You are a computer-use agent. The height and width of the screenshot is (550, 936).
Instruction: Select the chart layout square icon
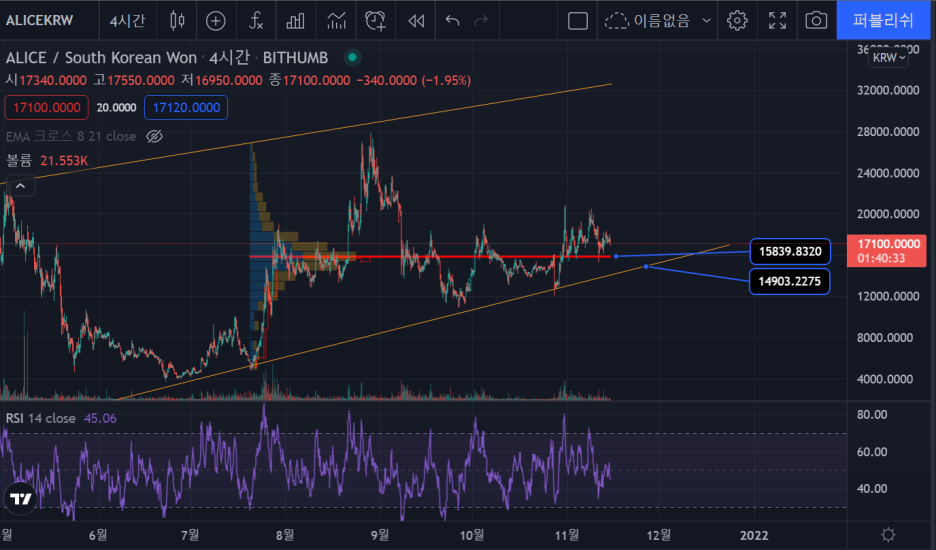pos(577,20)
